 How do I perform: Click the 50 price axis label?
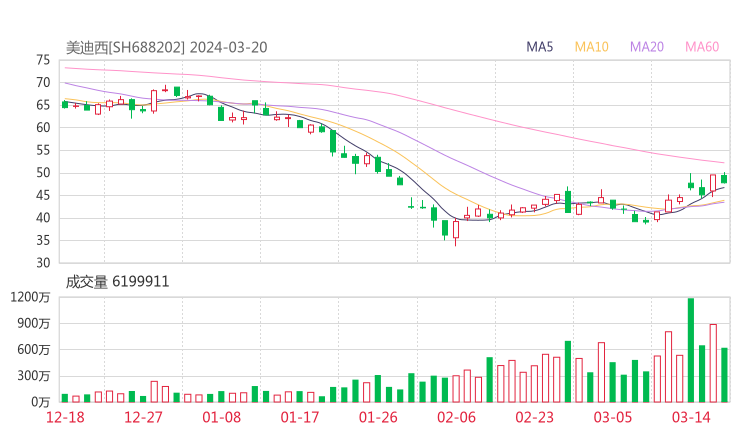tap(43, 173)
